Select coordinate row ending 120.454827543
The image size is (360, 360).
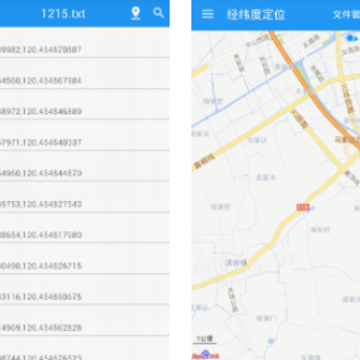85,197
